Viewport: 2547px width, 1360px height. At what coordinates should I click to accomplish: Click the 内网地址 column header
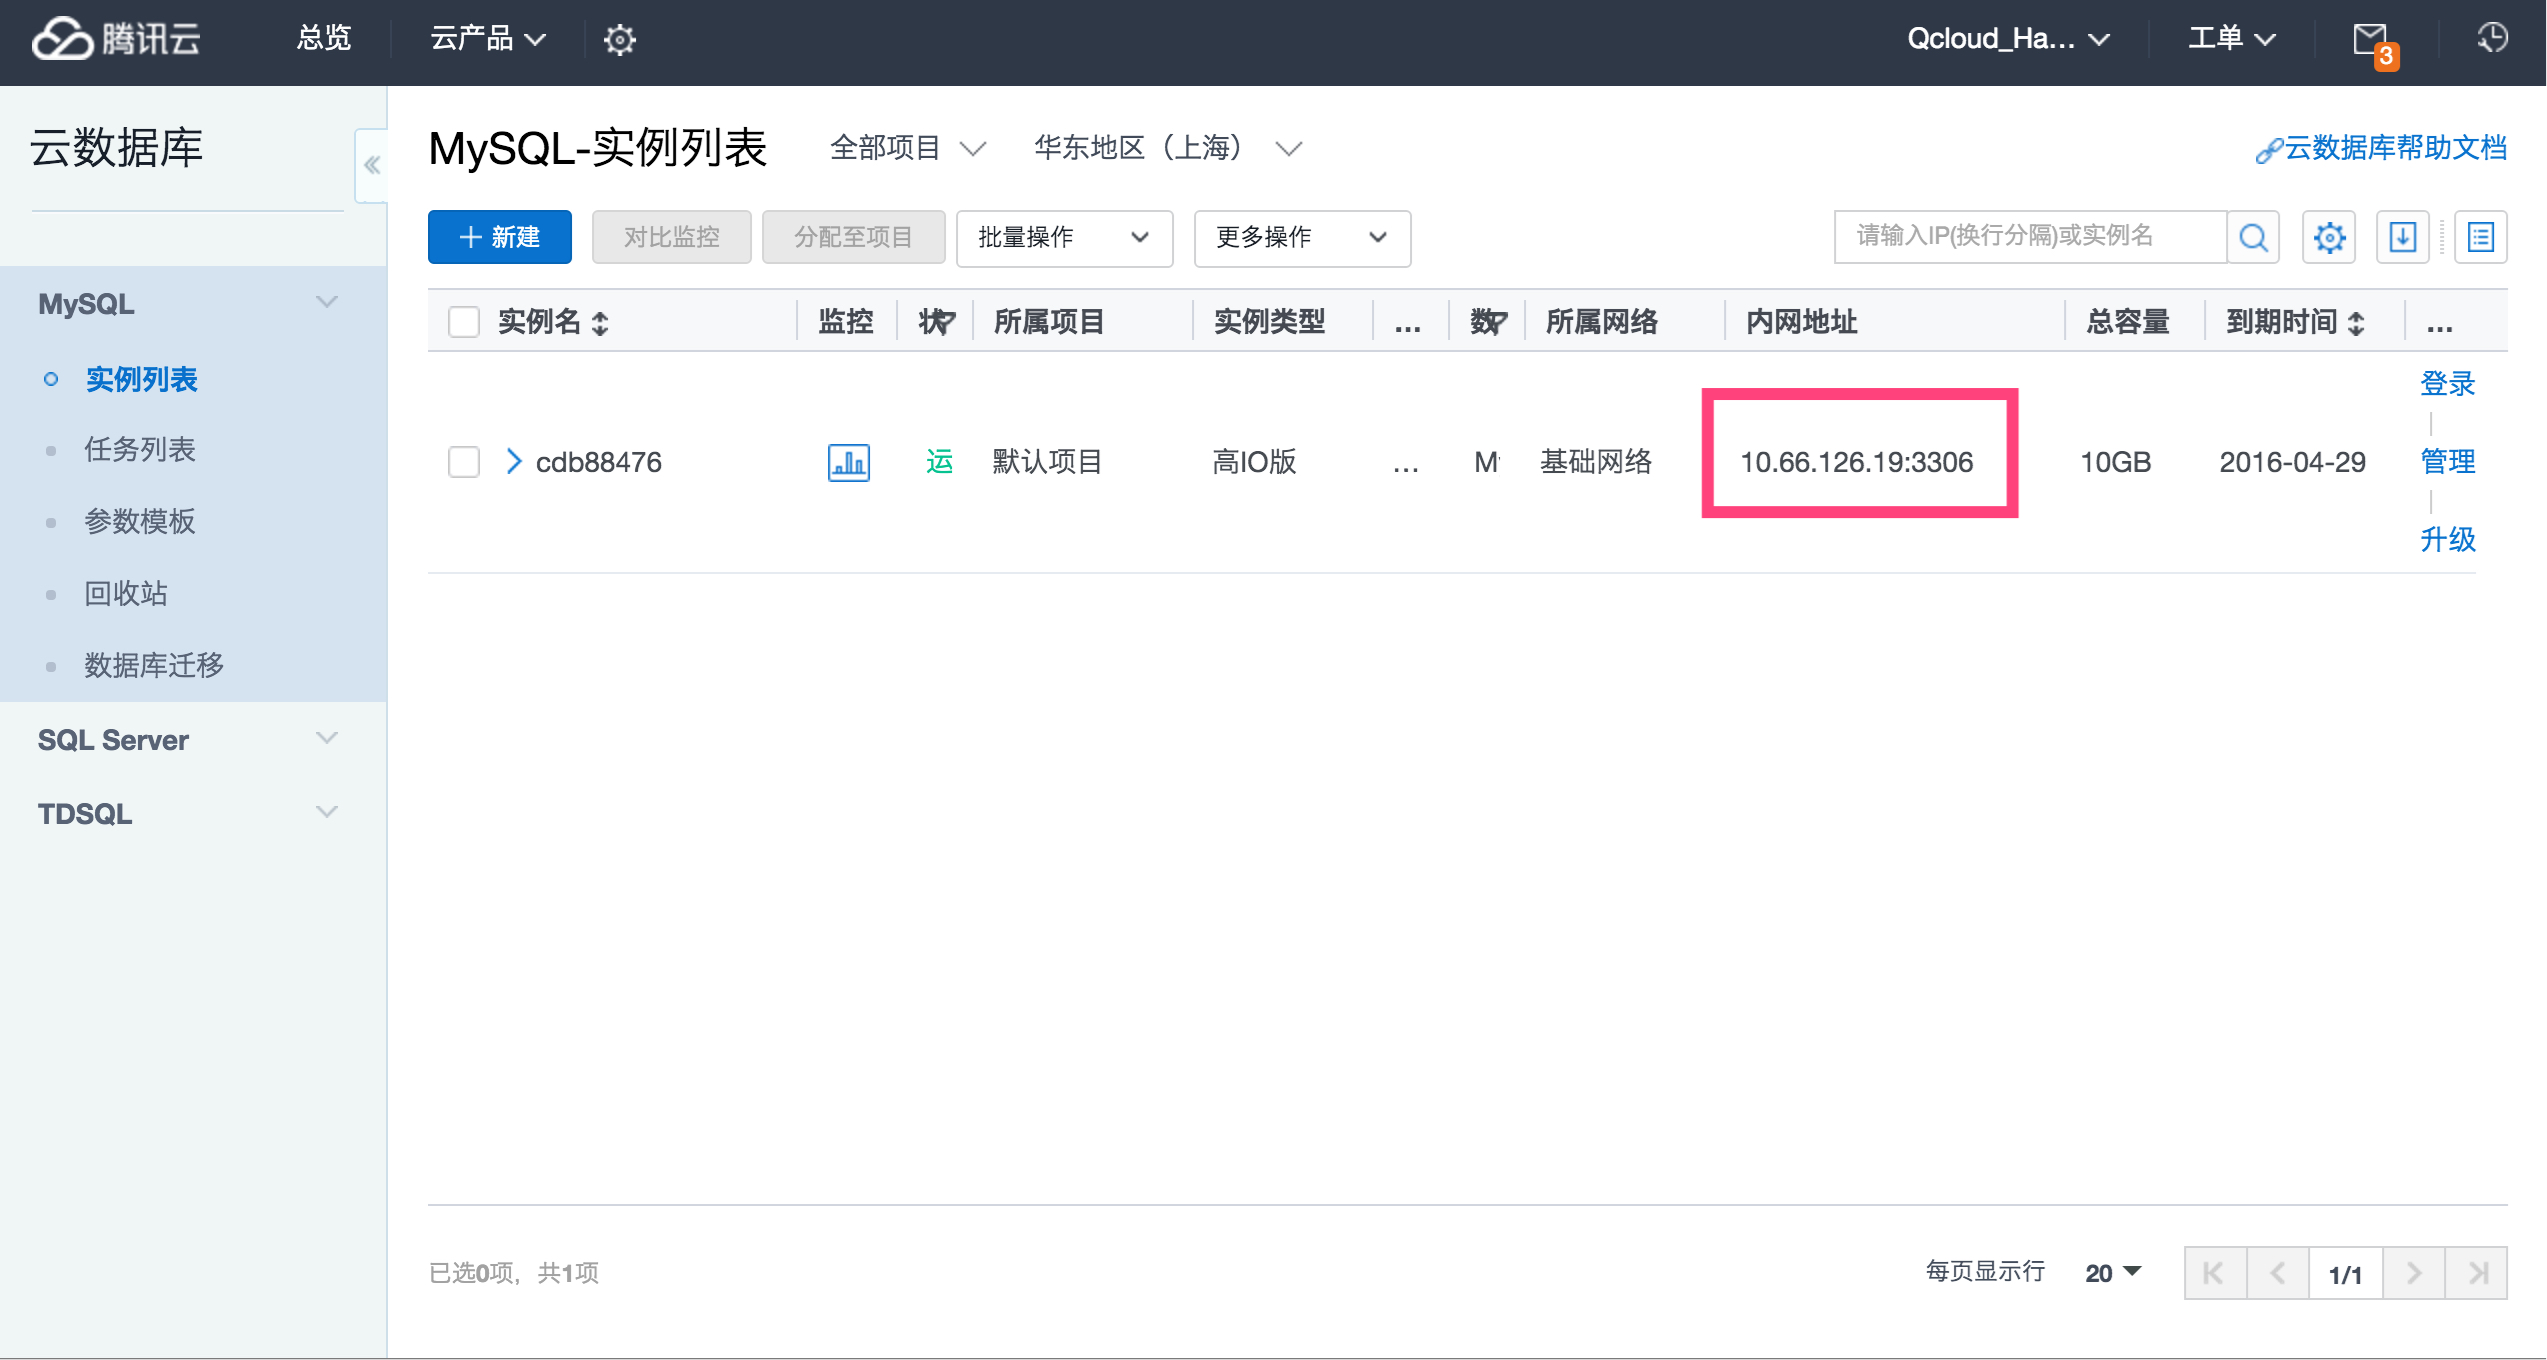(1801, 322)
